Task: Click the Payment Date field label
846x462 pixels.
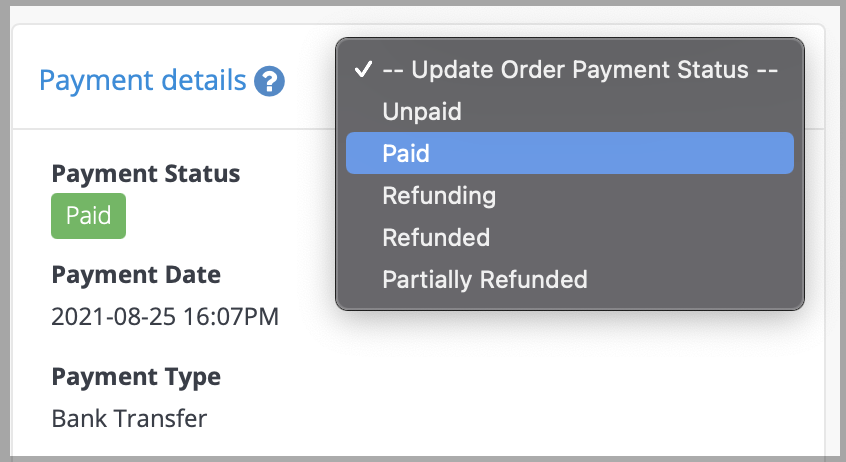Action: 136,275
